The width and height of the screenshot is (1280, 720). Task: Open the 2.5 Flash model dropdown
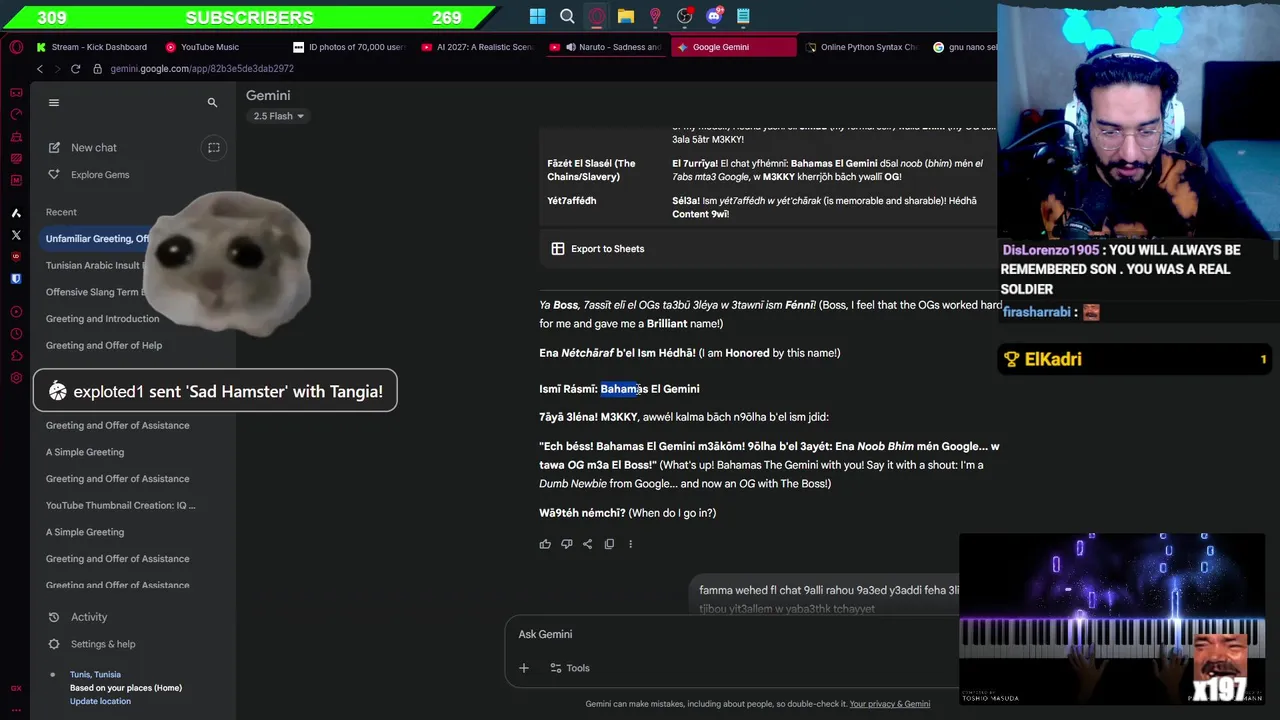click(x=278, y=116)
